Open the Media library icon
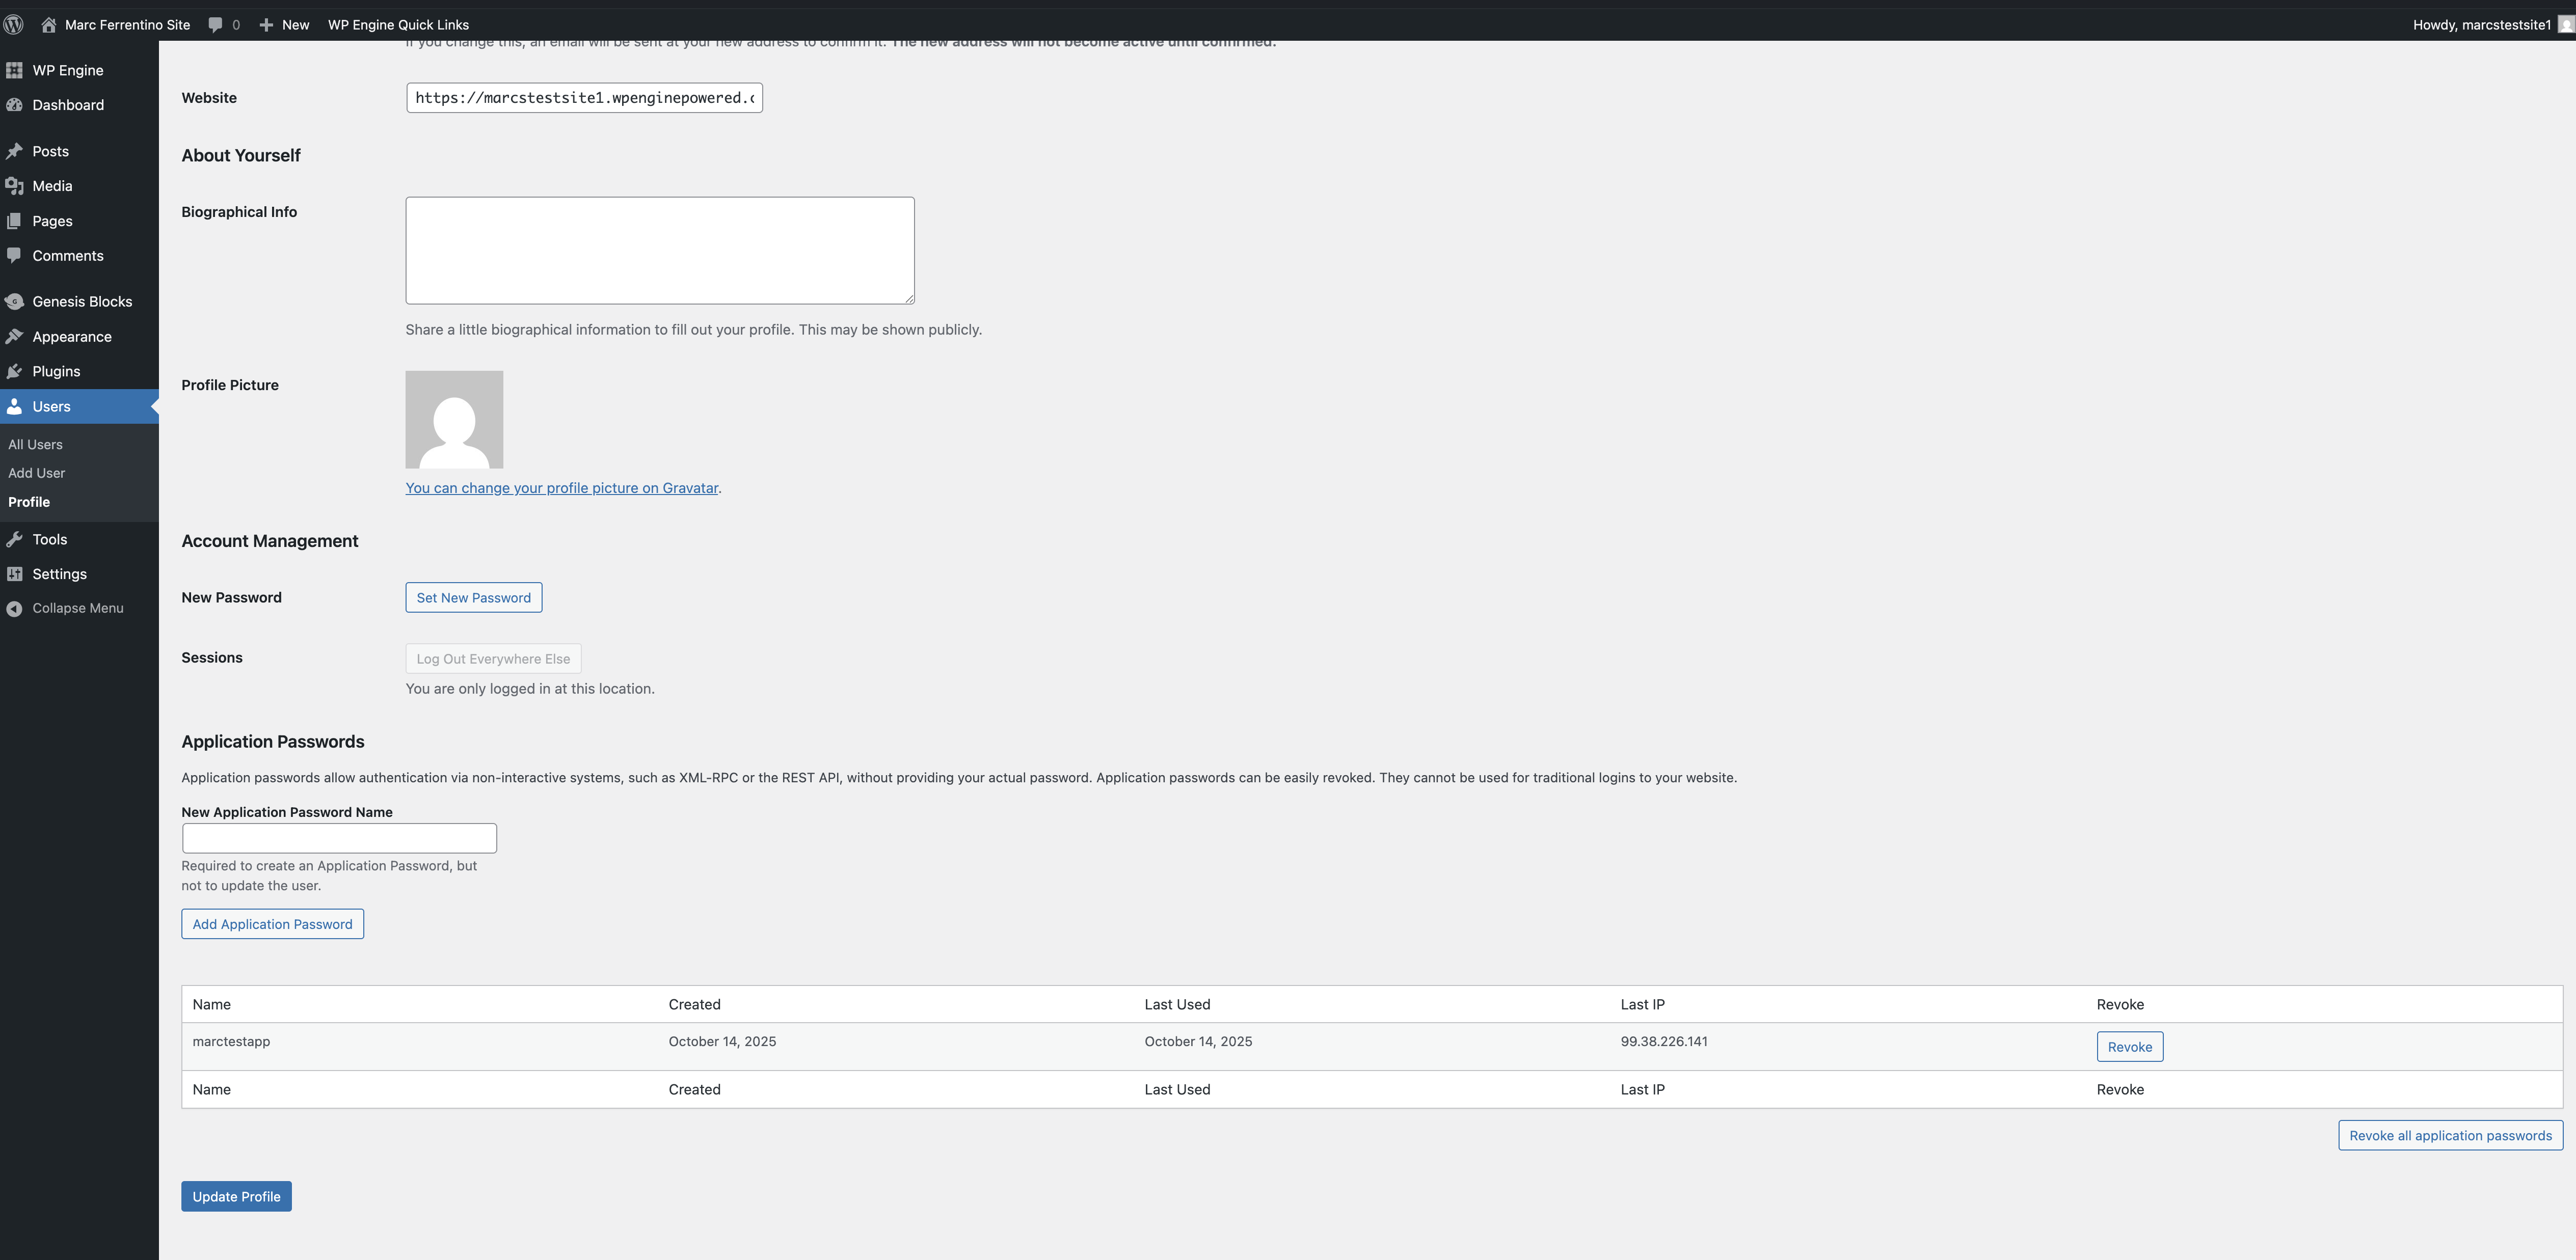This screenshot has height=1260, width=2576. coord(16,185)
